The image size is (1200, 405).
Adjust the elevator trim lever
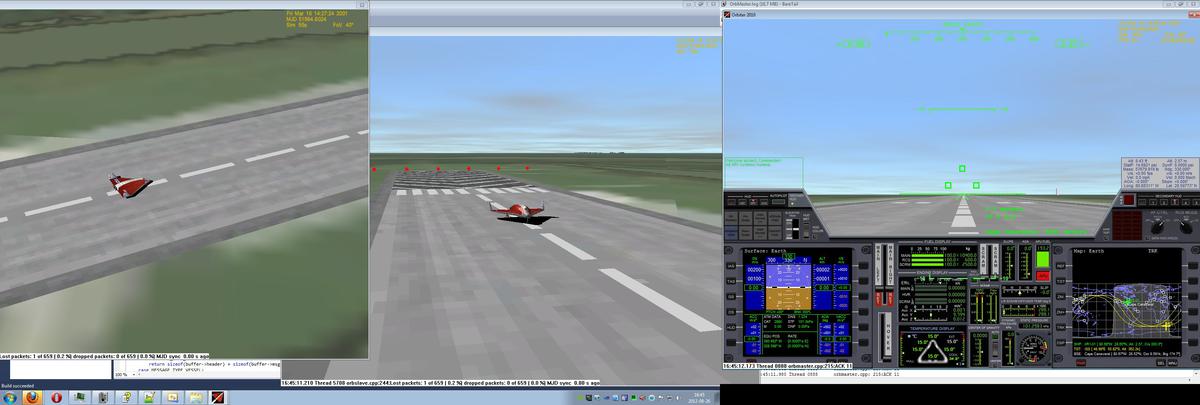click(x=796, y=228)
